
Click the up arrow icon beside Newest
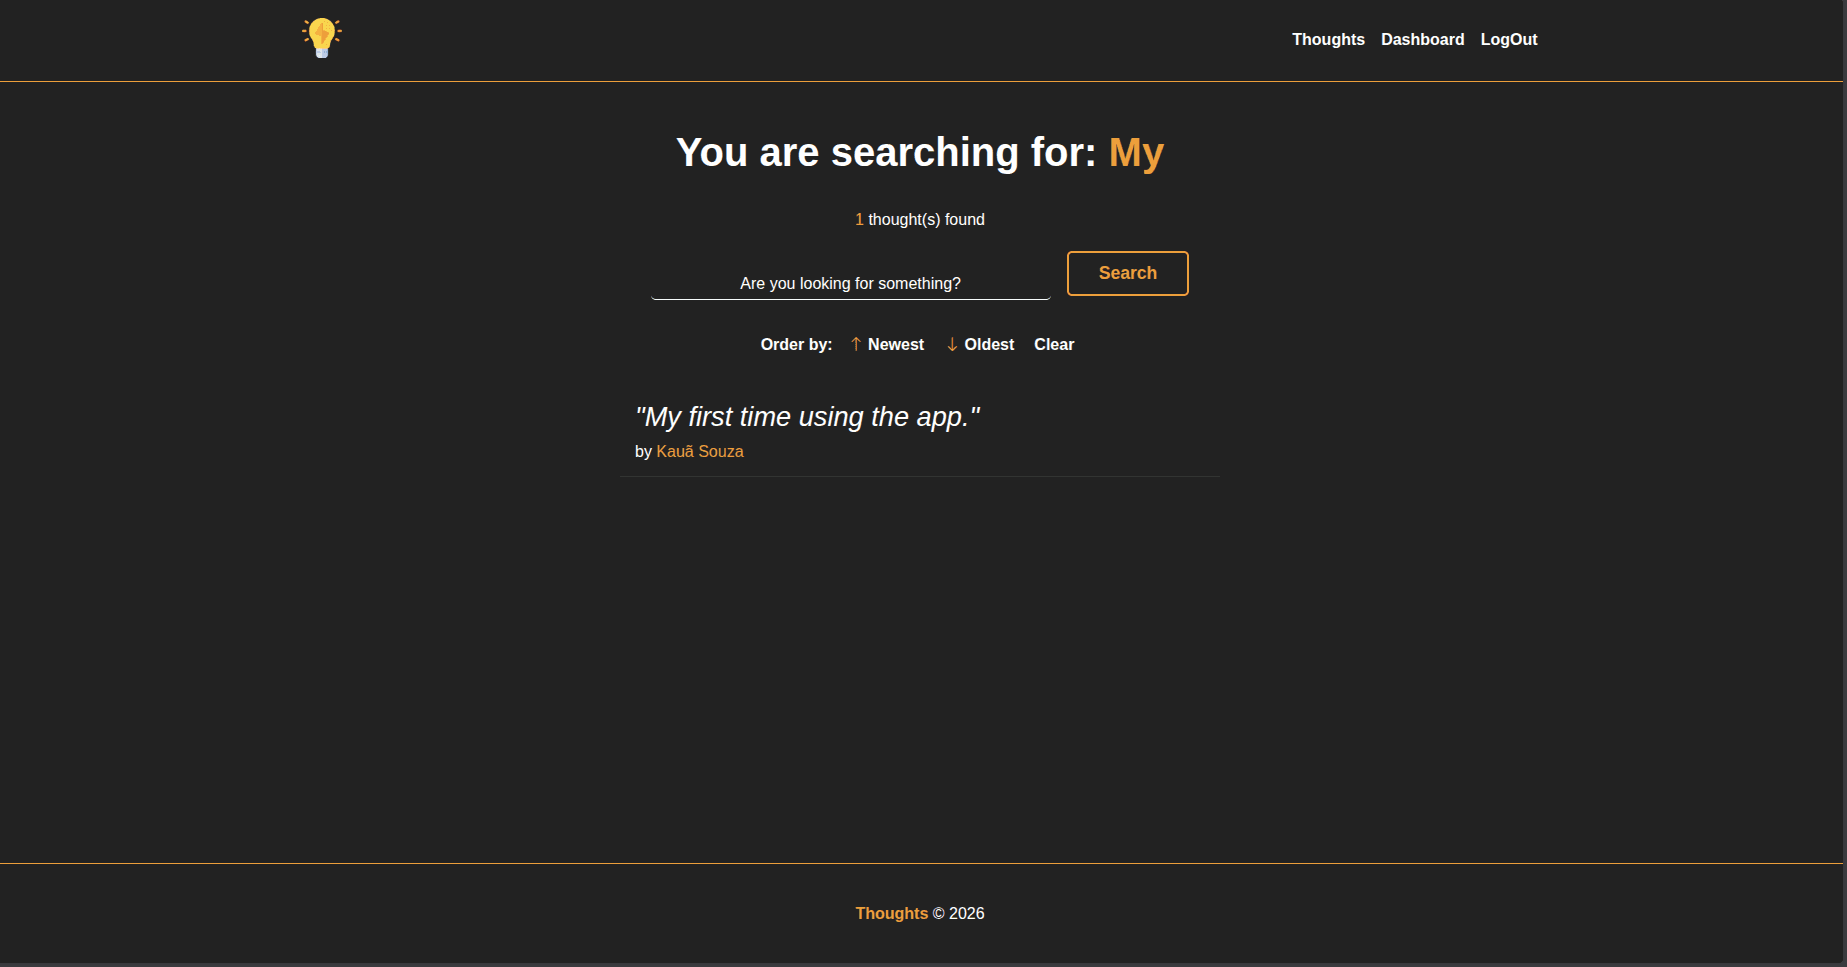click(x=856, y=344)
